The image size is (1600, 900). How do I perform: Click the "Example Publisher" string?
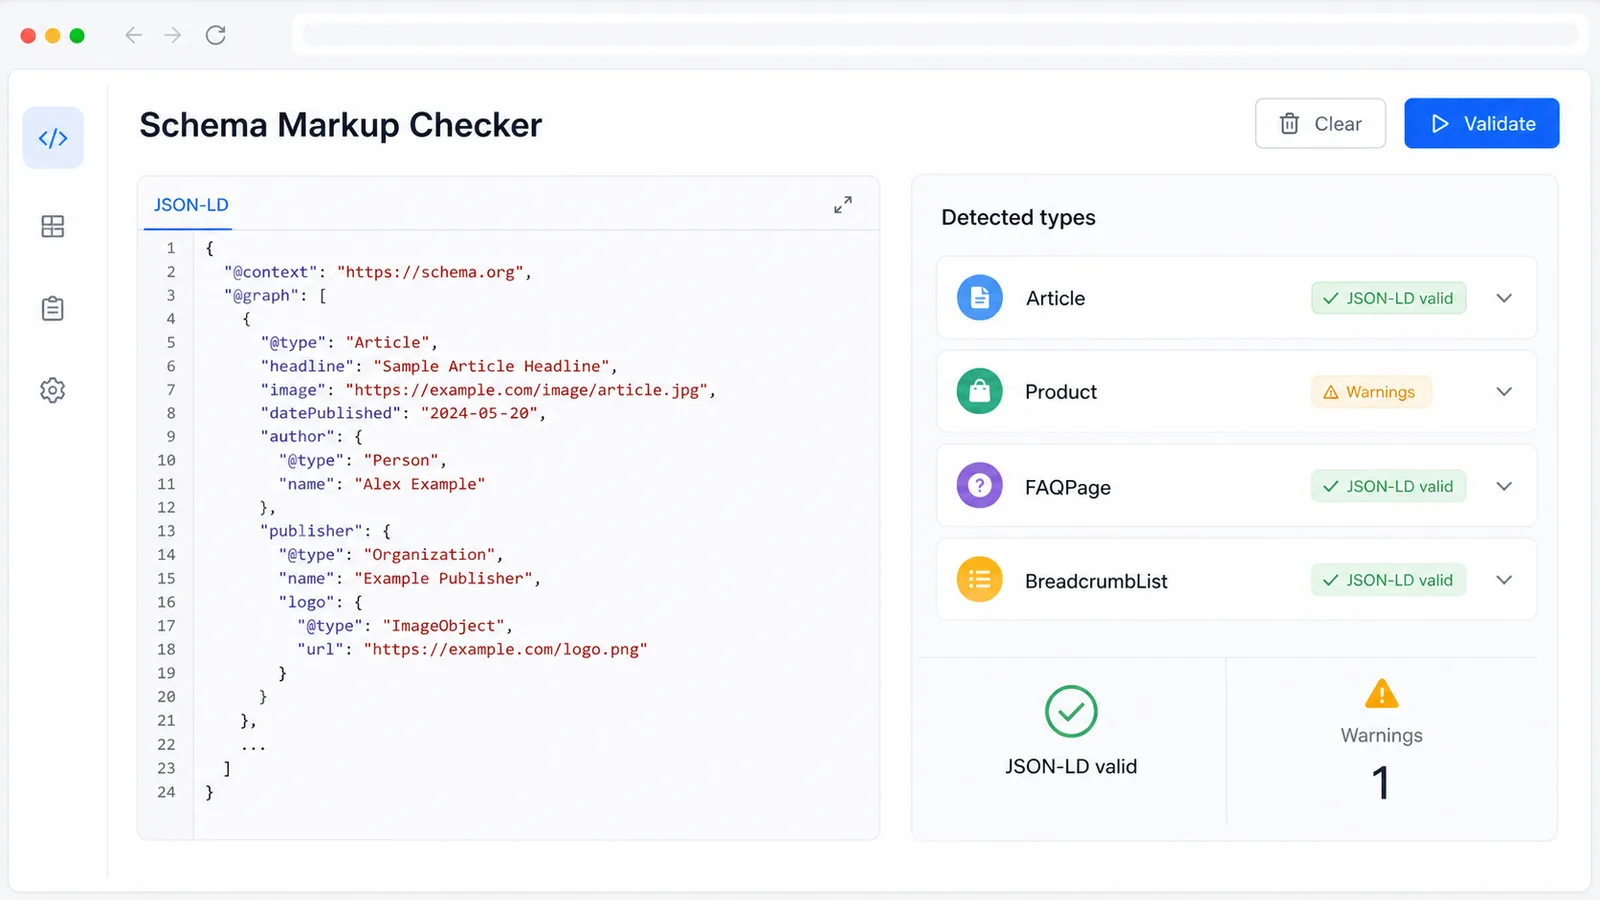click(443, 578)
